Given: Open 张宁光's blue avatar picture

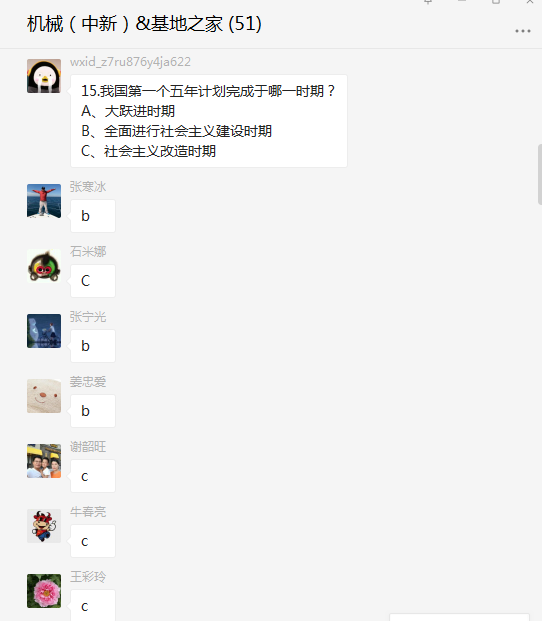Looking at the screenshot, I should tap(44, 331).
